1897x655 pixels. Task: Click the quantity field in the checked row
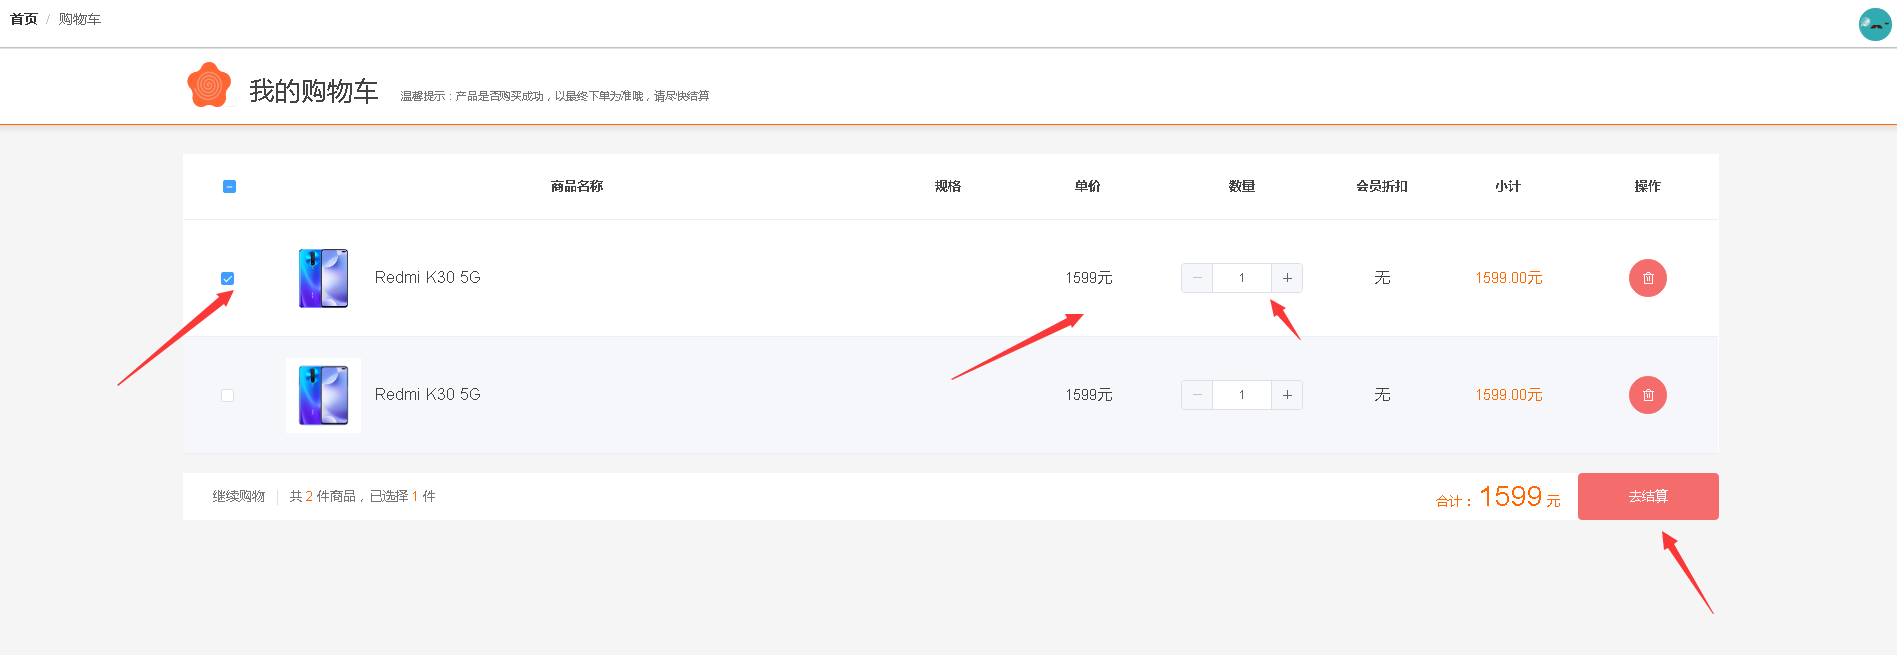pos(1242,278)
